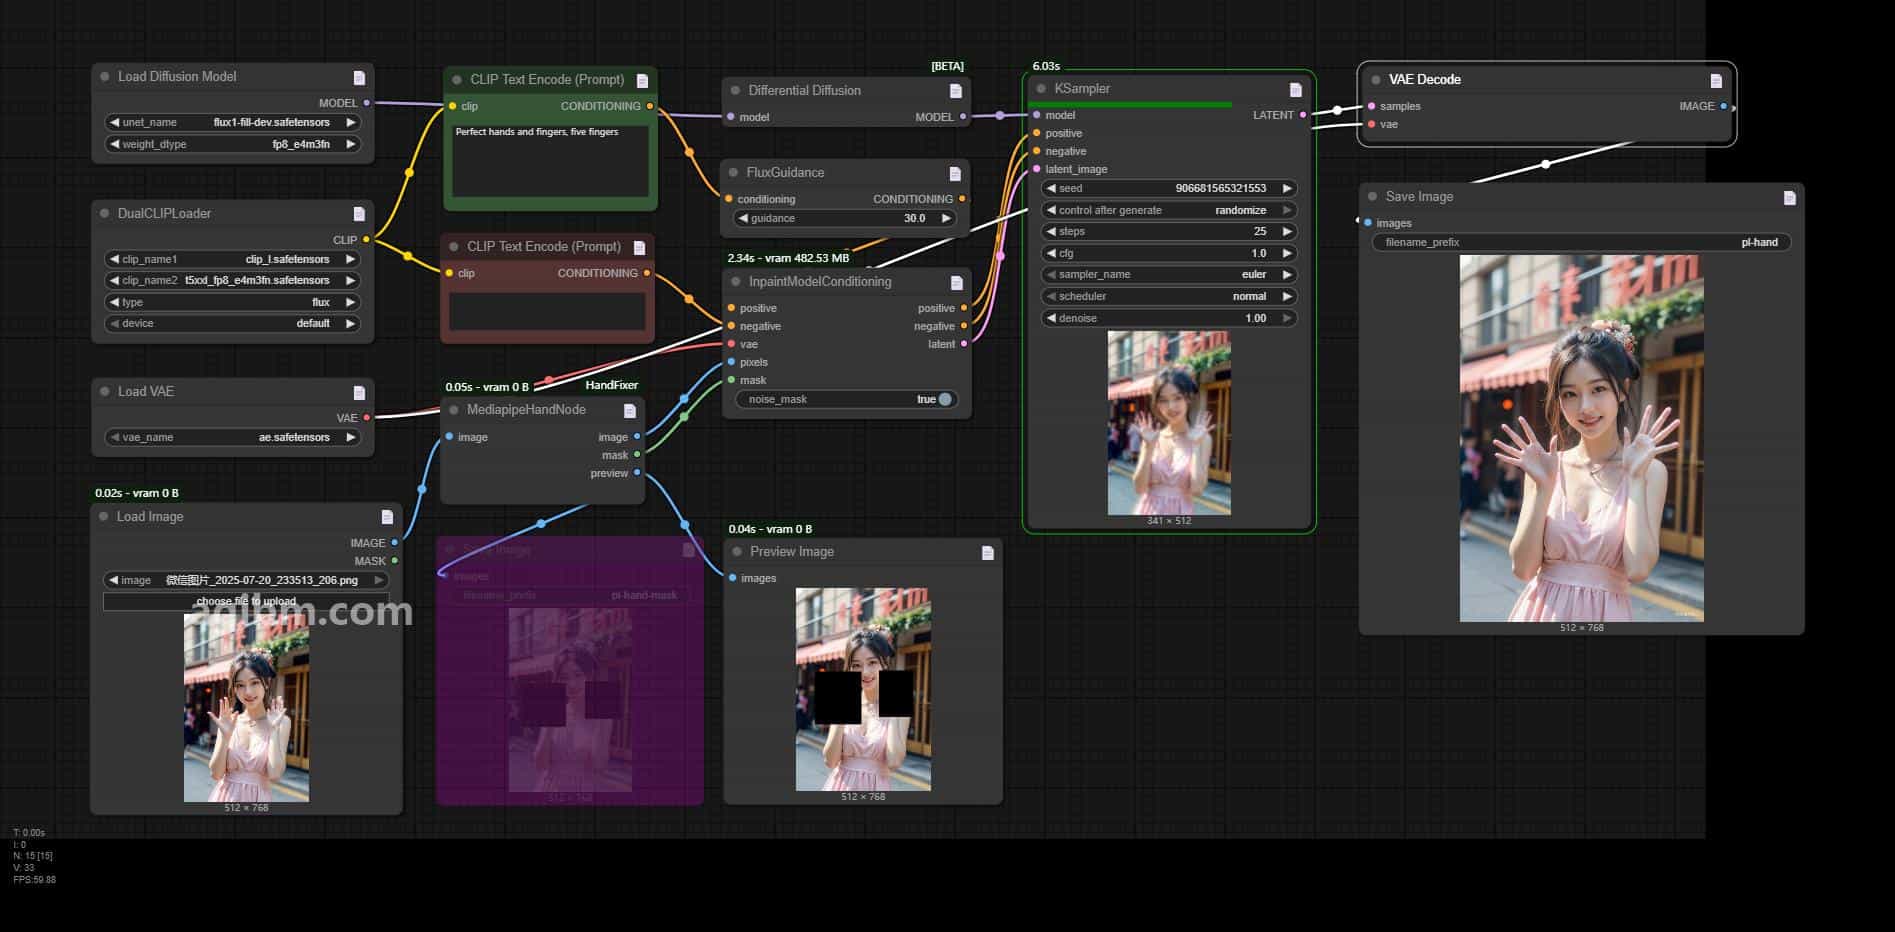Image resolution: width=1895 pixels, height=932 pixels.
Task: Click the note icon on FluxGuidance node
Action: pos(954,174)
